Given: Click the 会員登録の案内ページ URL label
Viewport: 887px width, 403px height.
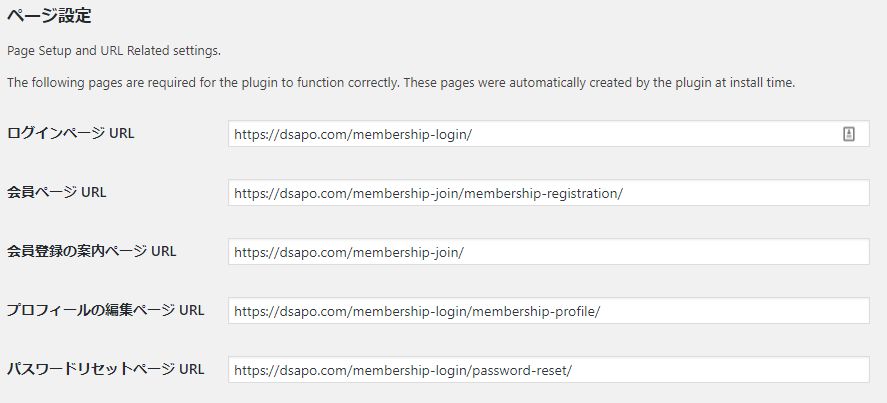Looking at the screenshot, I should [92, 251].
